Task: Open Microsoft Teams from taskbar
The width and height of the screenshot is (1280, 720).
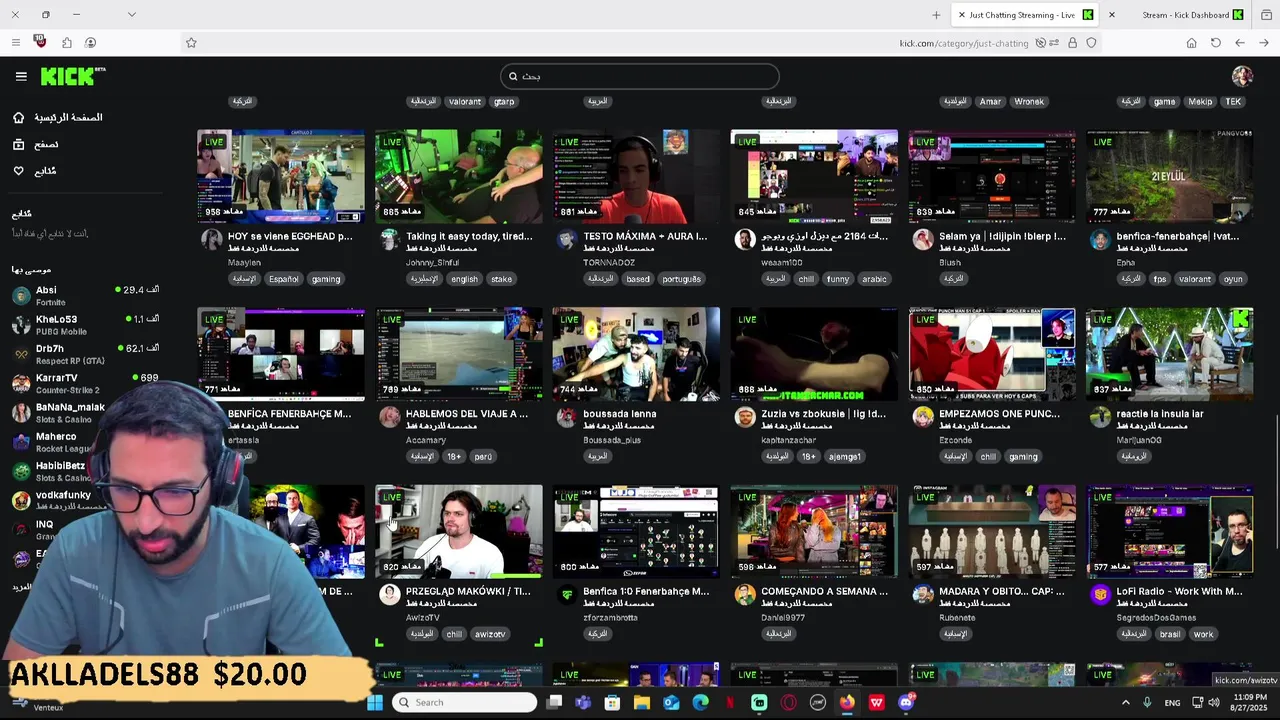Action: click(583, 702)
